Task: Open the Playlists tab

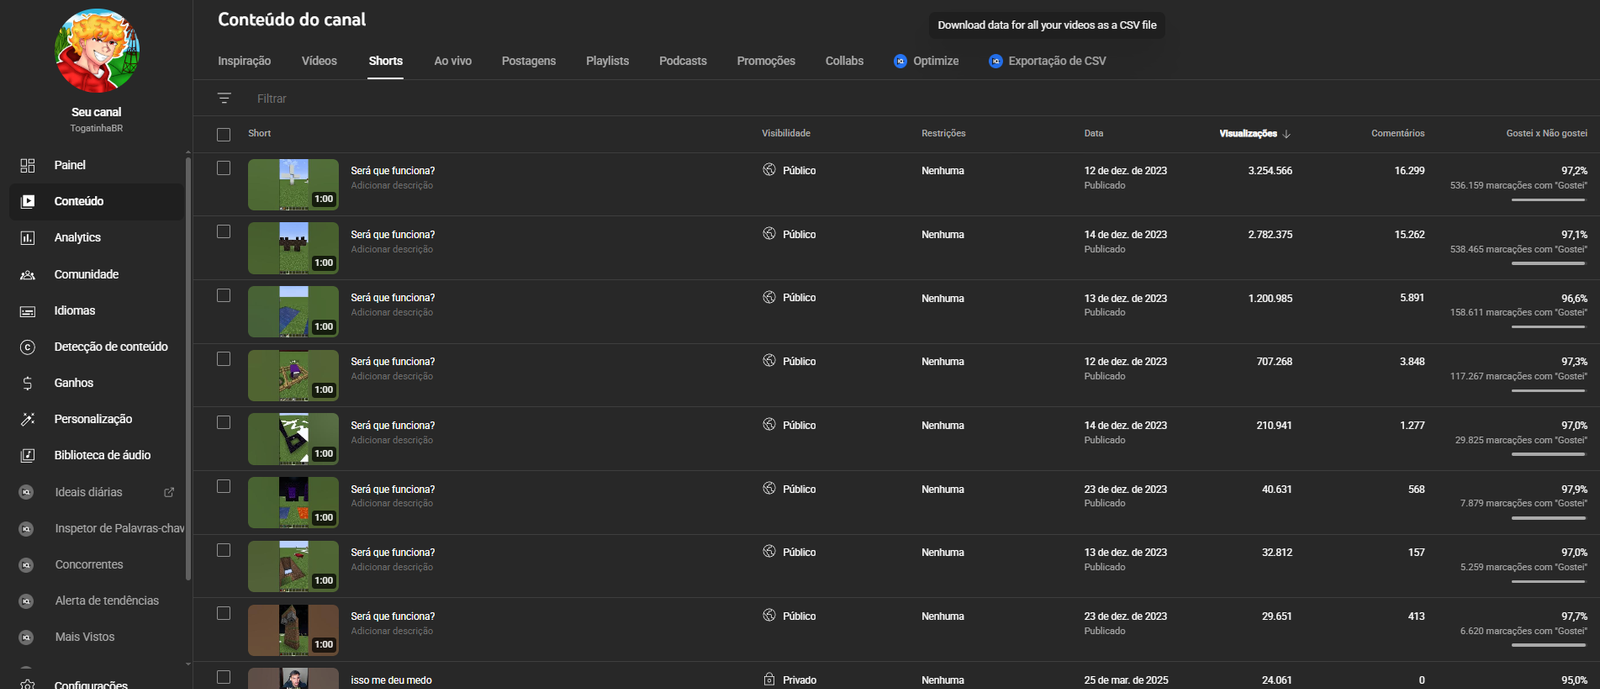Action: click(x=607, y=61)
